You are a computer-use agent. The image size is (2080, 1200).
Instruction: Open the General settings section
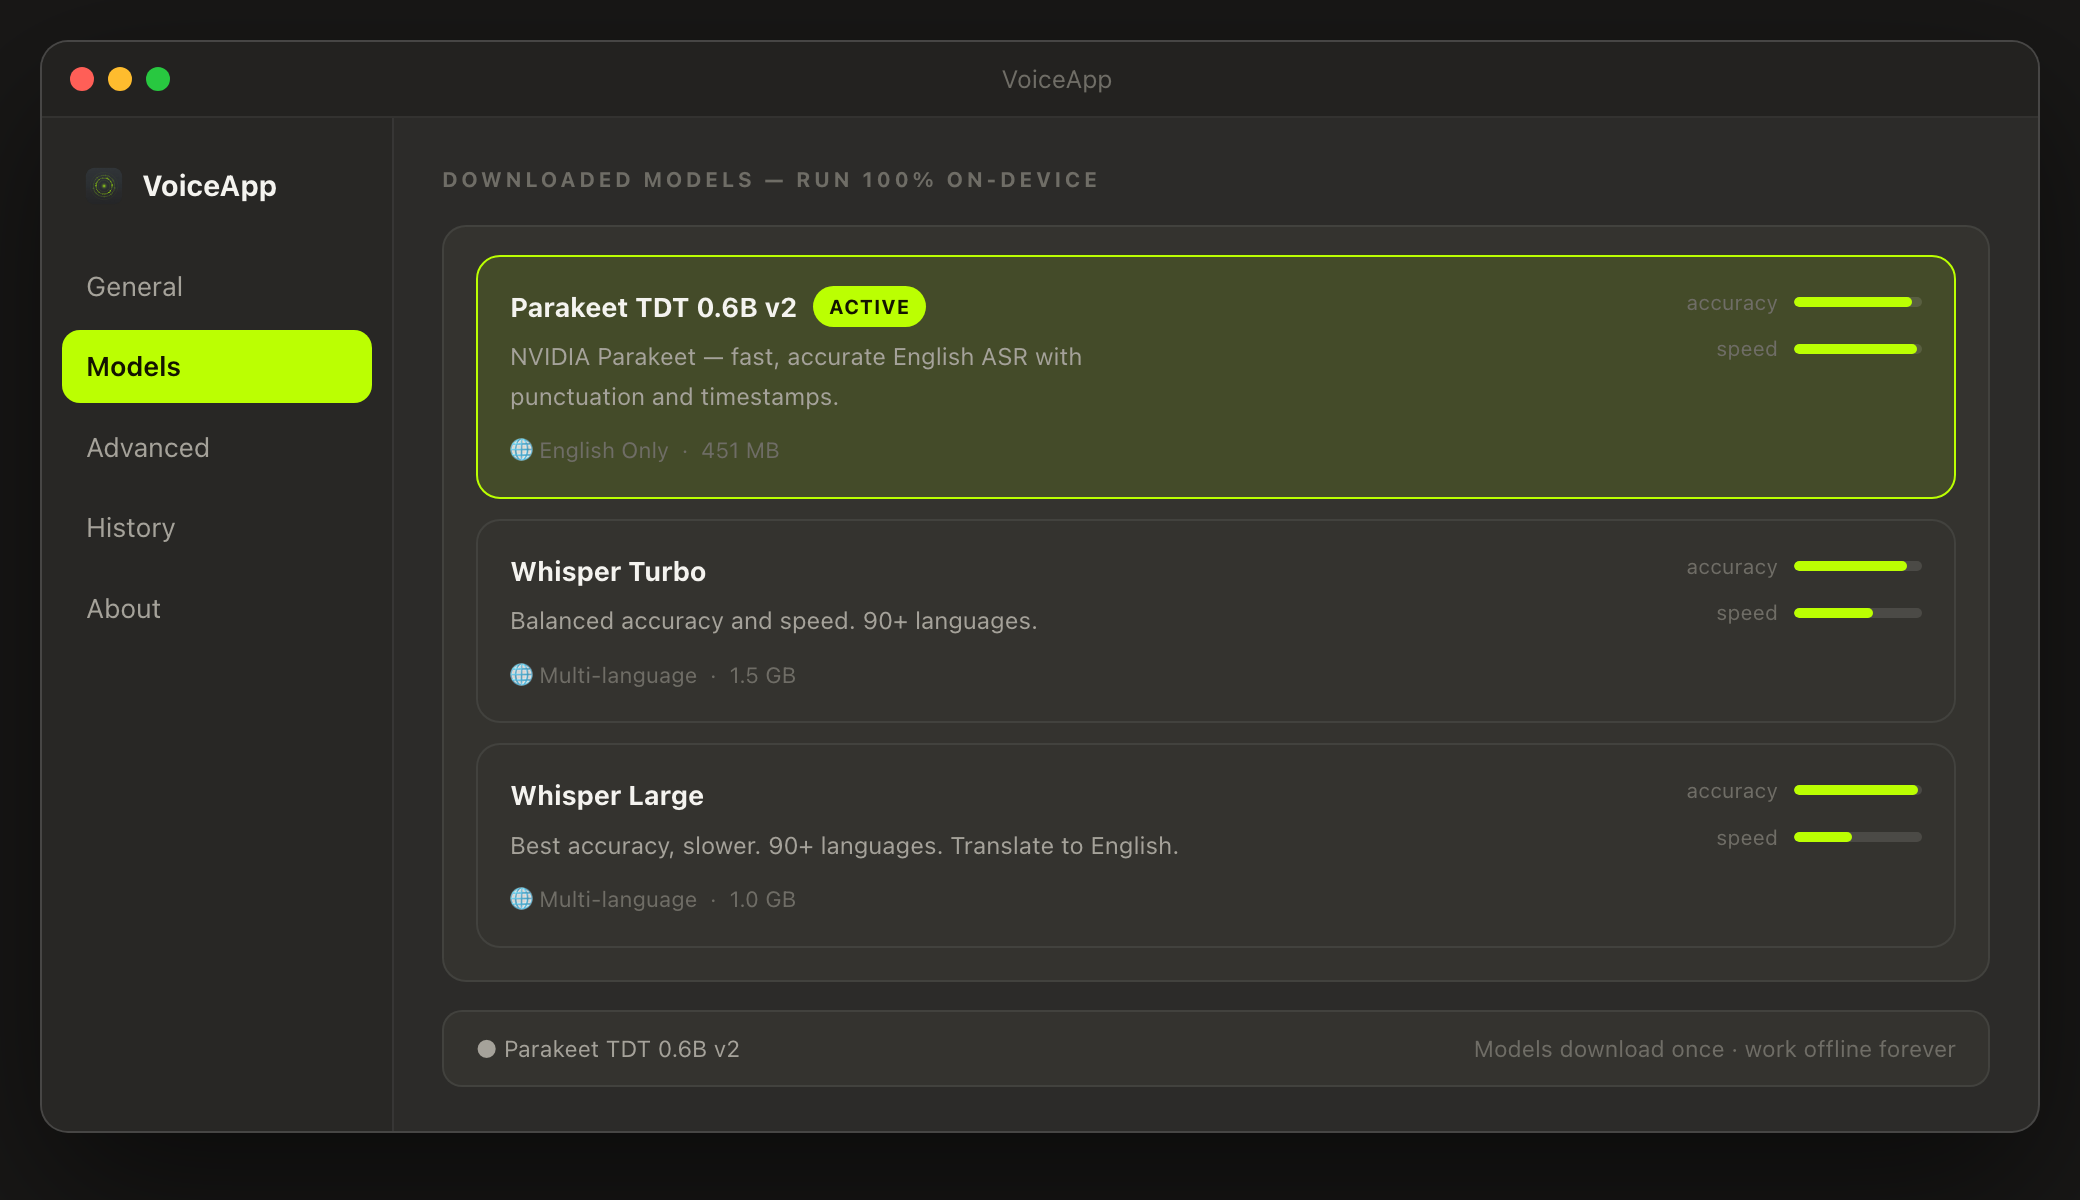217,287
